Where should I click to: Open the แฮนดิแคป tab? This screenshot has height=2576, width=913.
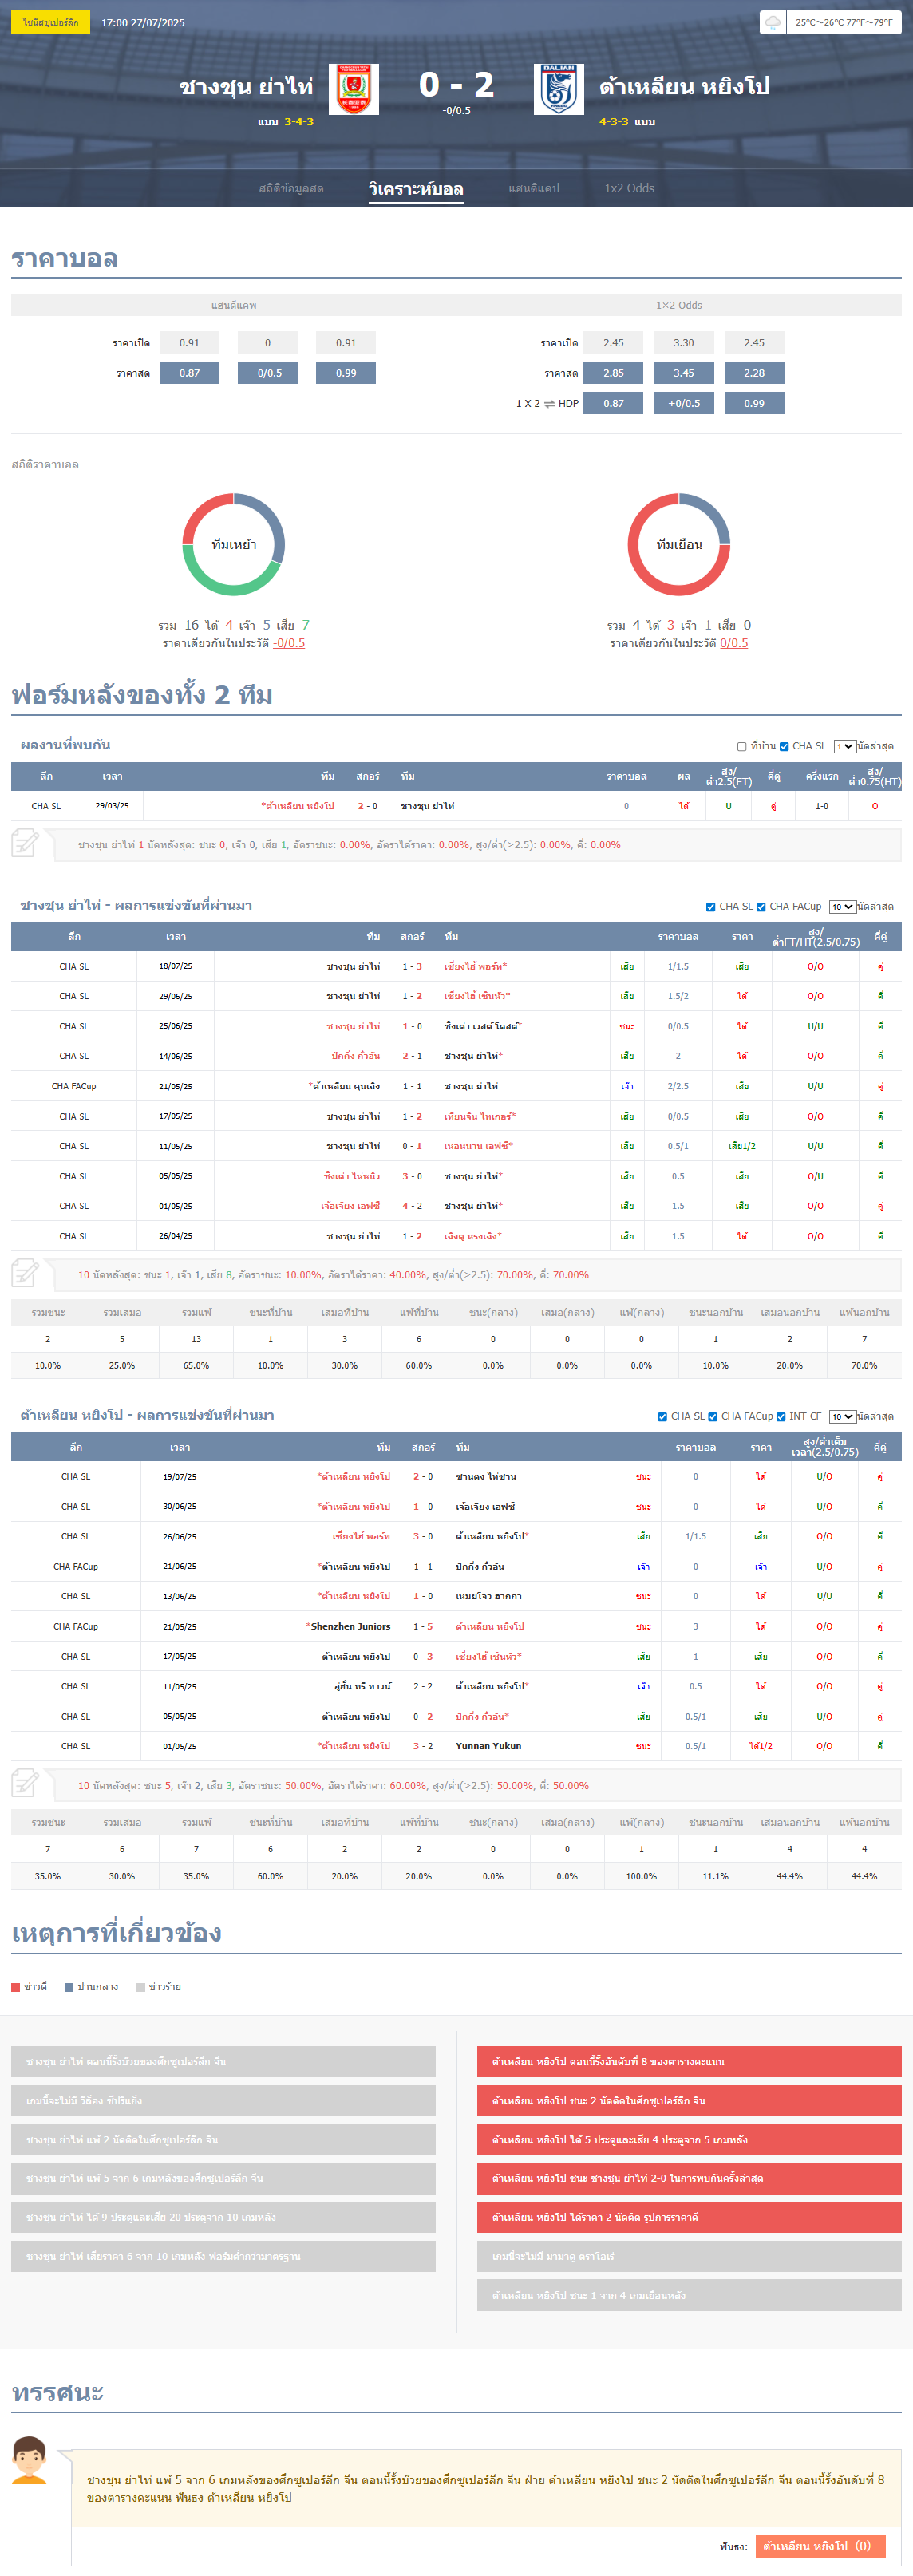click(534, 188)
